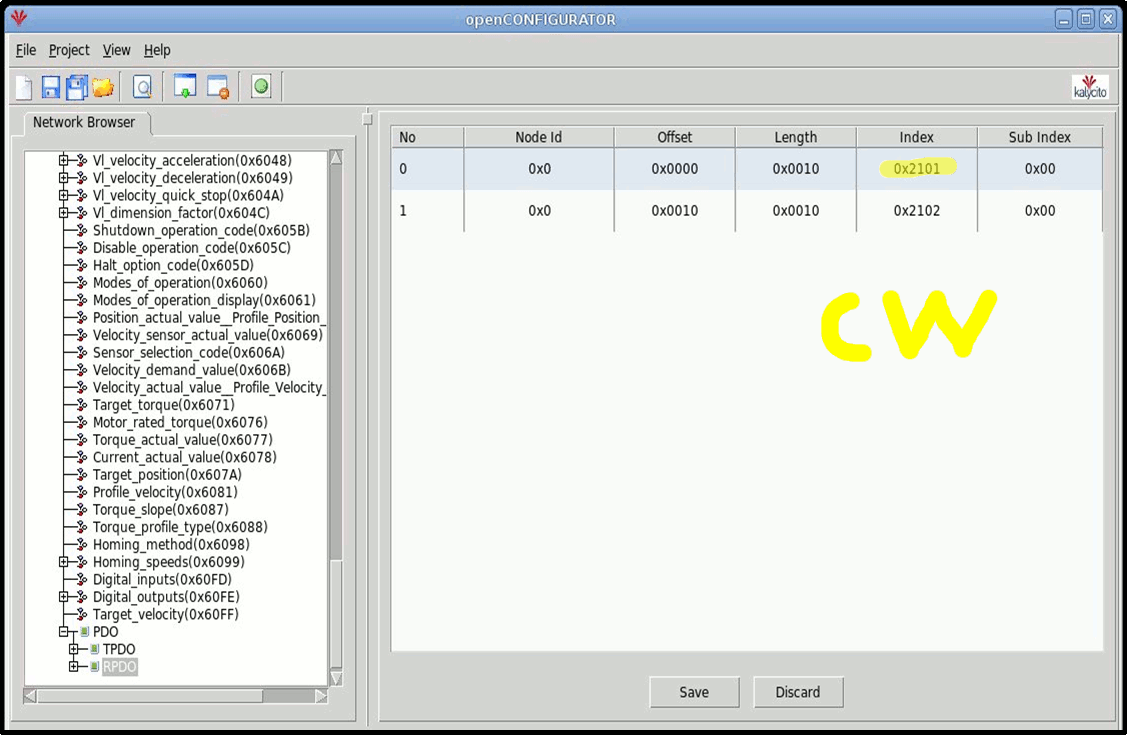
Task: Create a new project with the blank page icon
Action: point(24,88)
